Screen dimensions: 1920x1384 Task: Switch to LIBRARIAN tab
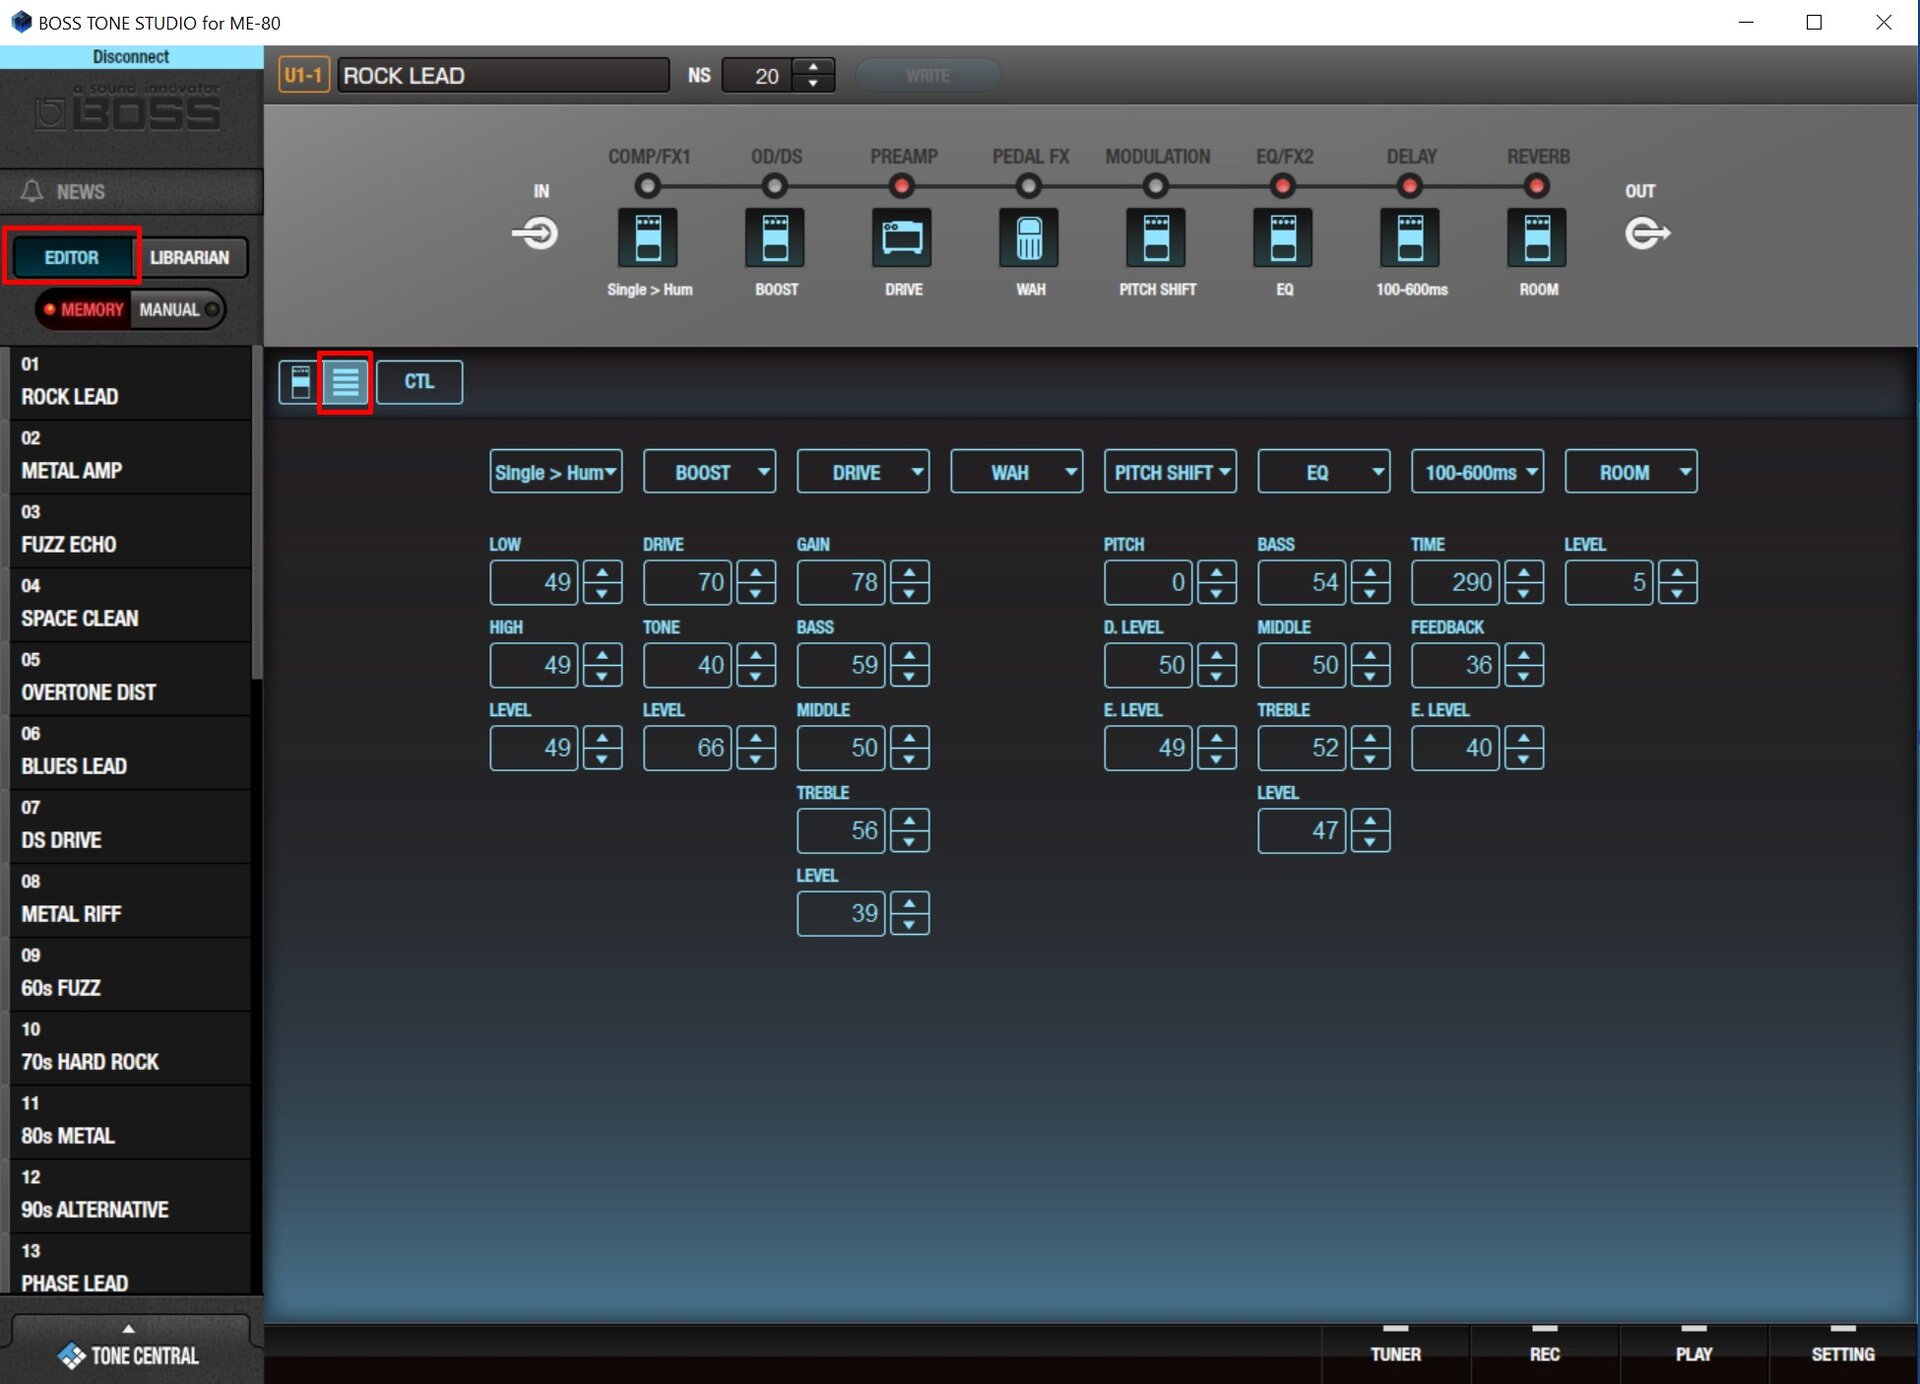click(x=190, y=258)
